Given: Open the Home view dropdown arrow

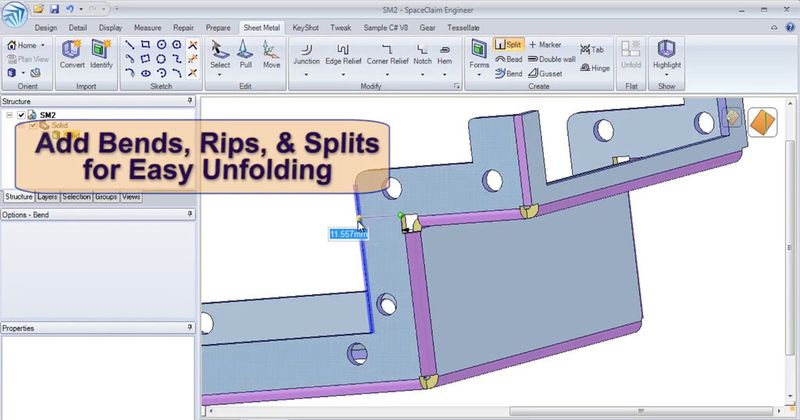Looking at the screenshot, I should (43, 45).
